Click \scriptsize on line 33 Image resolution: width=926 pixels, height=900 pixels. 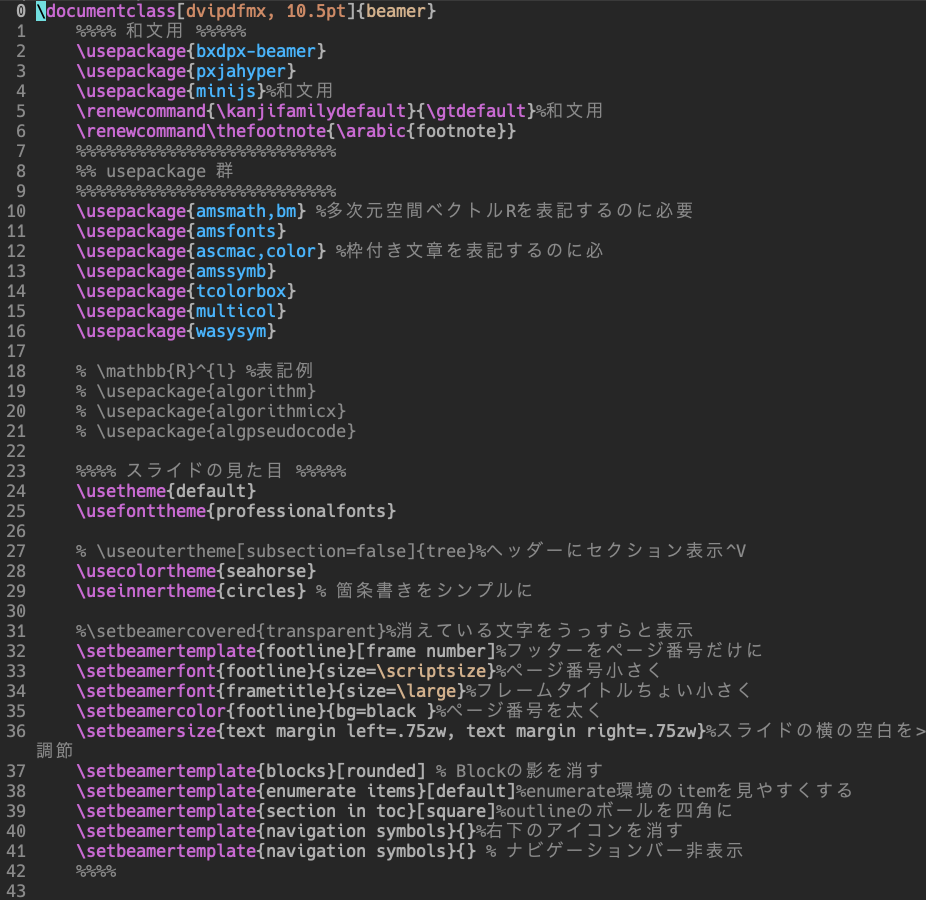tap(431, 671)
